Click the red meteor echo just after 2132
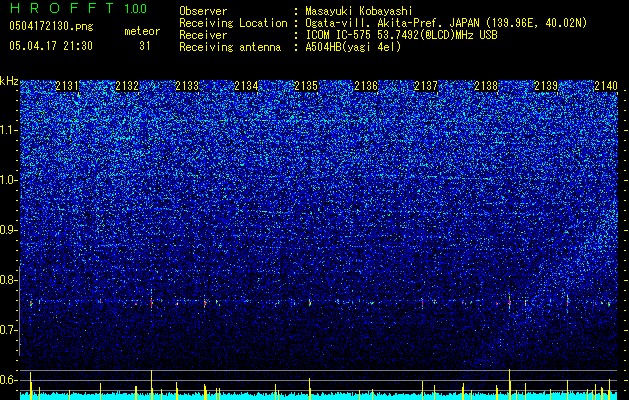Viewport: 629px width, 400px height. click(x=151, y=303)
